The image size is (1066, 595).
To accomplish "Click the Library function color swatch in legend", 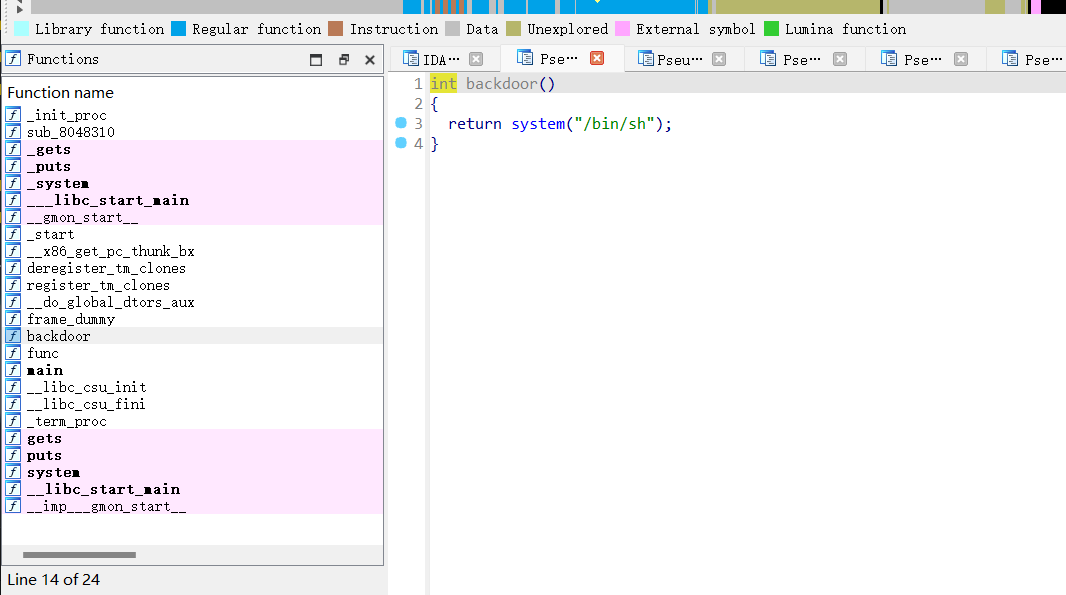I will [22, 29].
